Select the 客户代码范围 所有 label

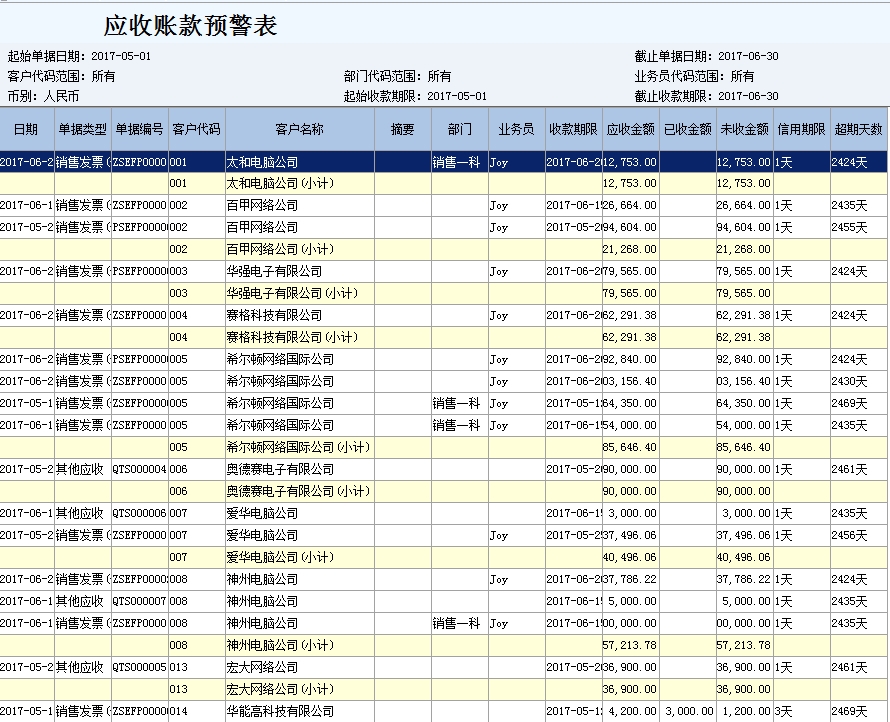tap(61, 76)
